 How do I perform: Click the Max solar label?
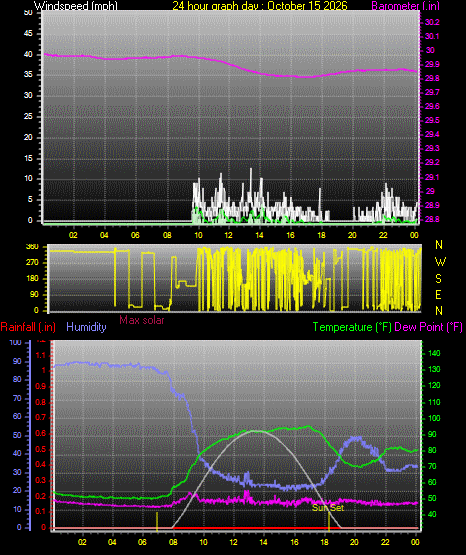[142, 320]
